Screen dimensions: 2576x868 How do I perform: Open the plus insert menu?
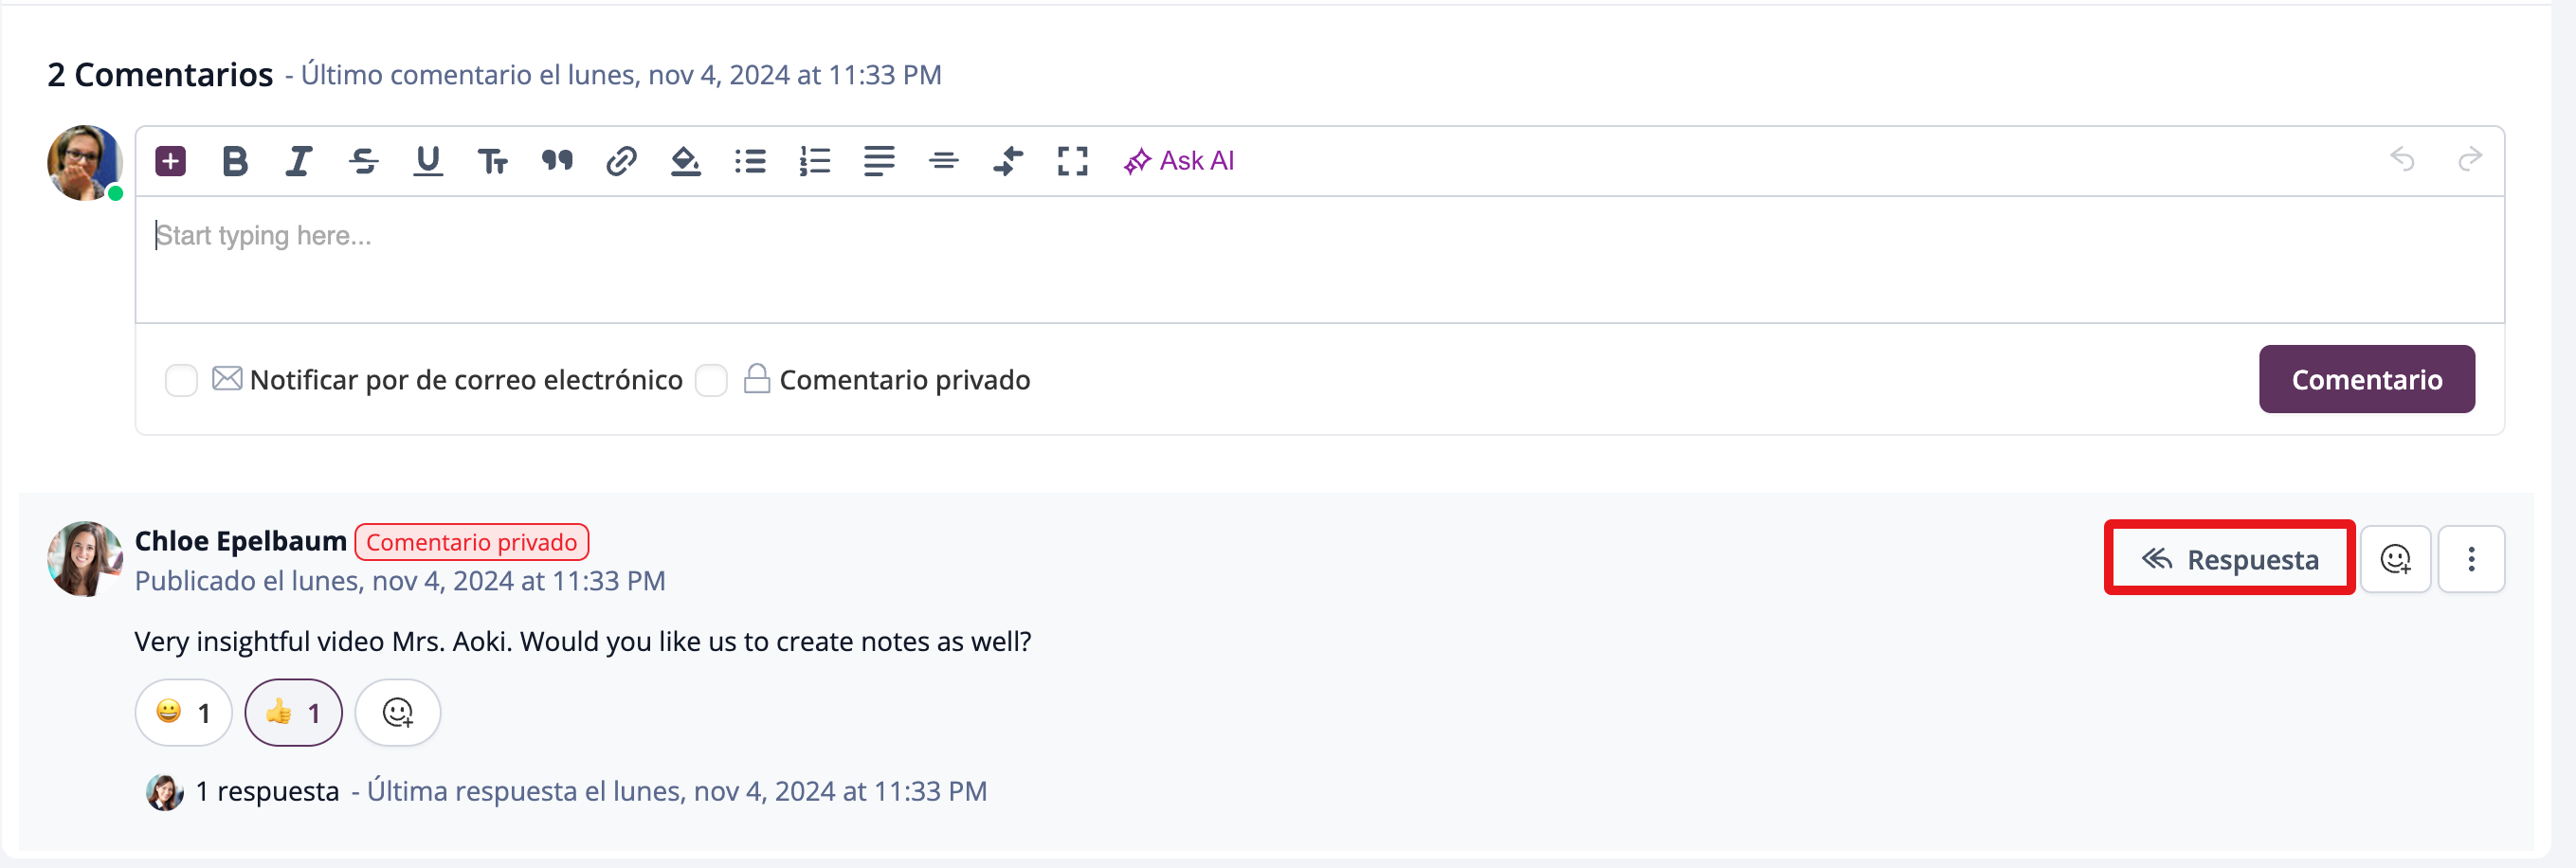171,161
